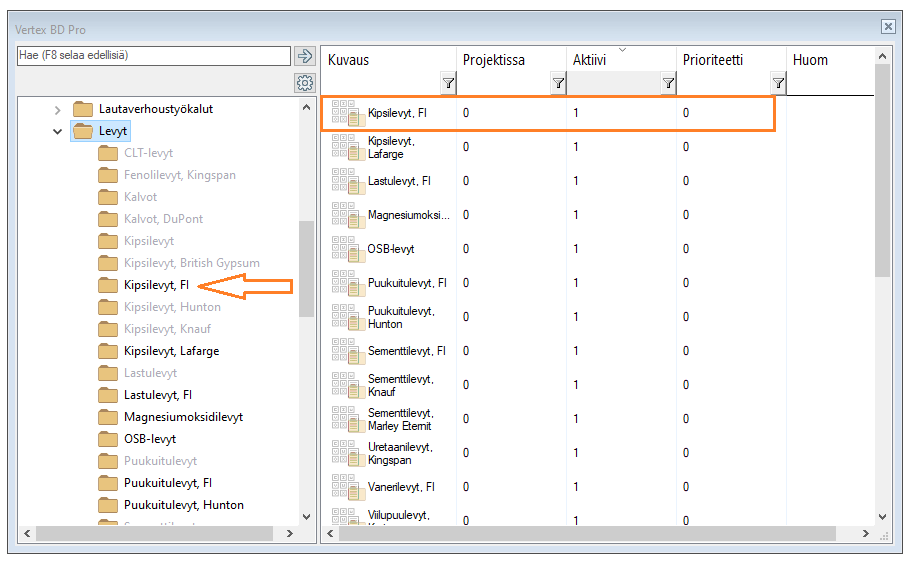The width and height of the screenshot is (911, 567).
Task: Select Kipsilevyt, FI folder in tree
Action: pyautogui.click(x=157, y=285)
